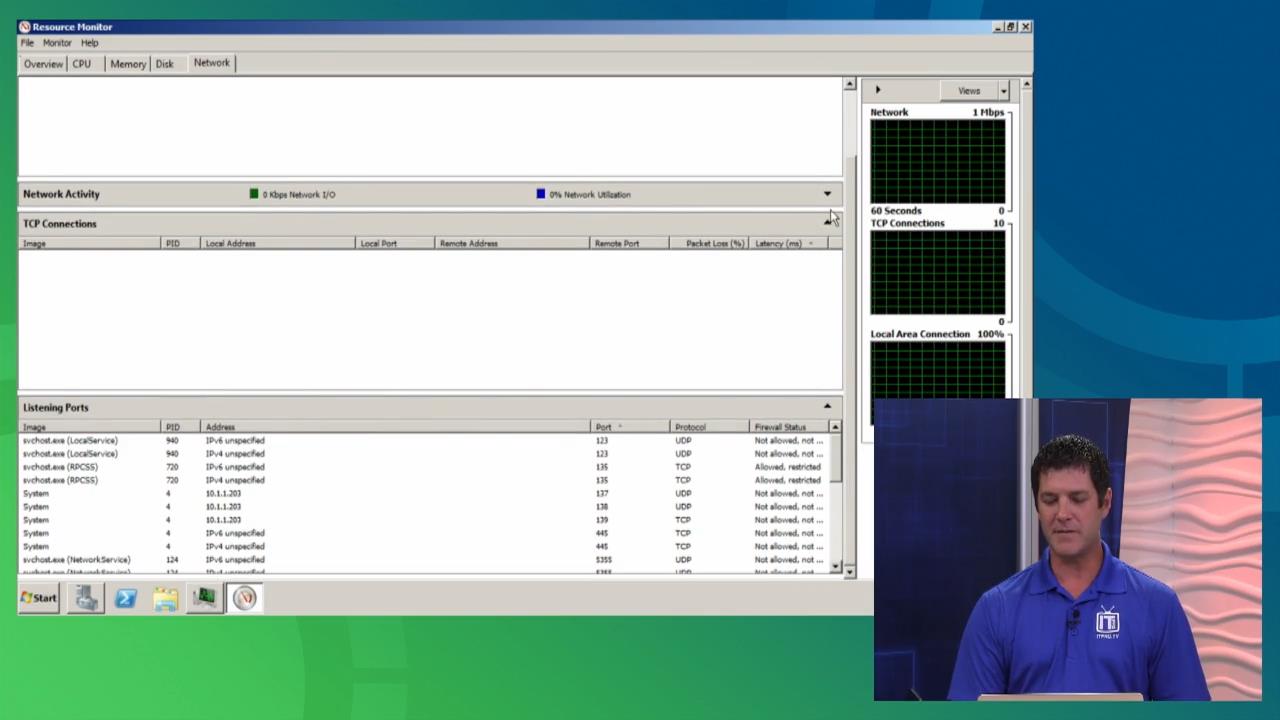
Task: Open the File menu
Action: (28, 43)
